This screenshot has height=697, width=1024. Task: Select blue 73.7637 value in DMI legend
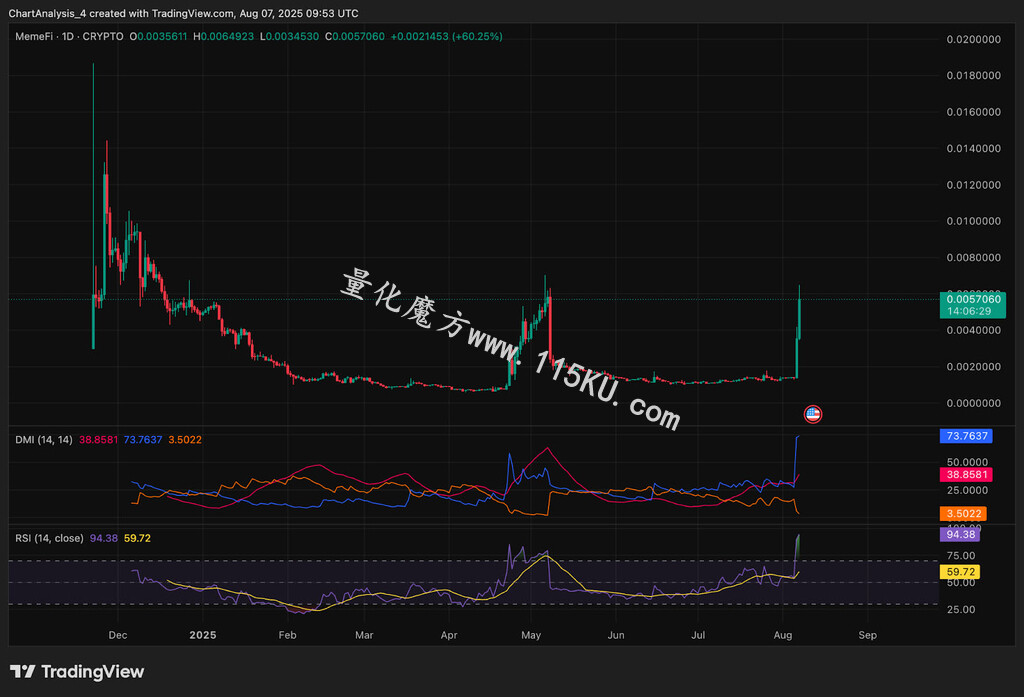143,440
